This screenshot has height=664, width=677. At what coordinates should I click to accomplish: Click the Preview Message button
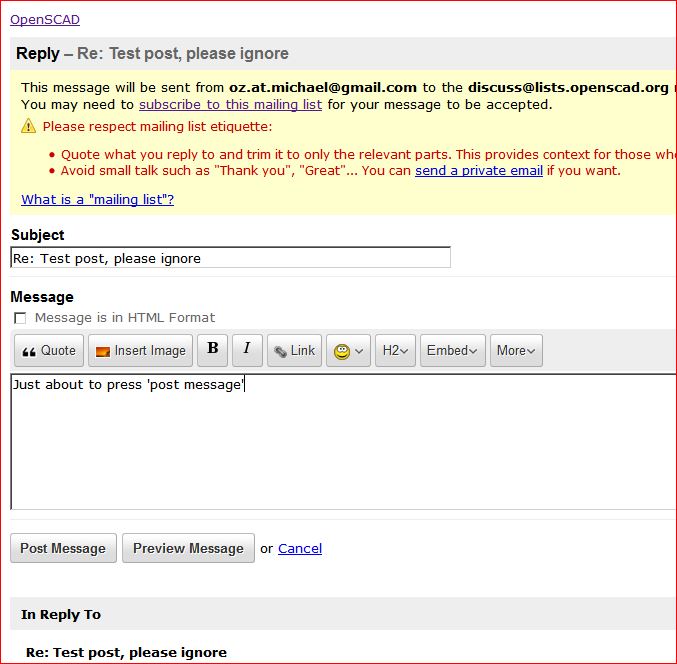point(188,548)
